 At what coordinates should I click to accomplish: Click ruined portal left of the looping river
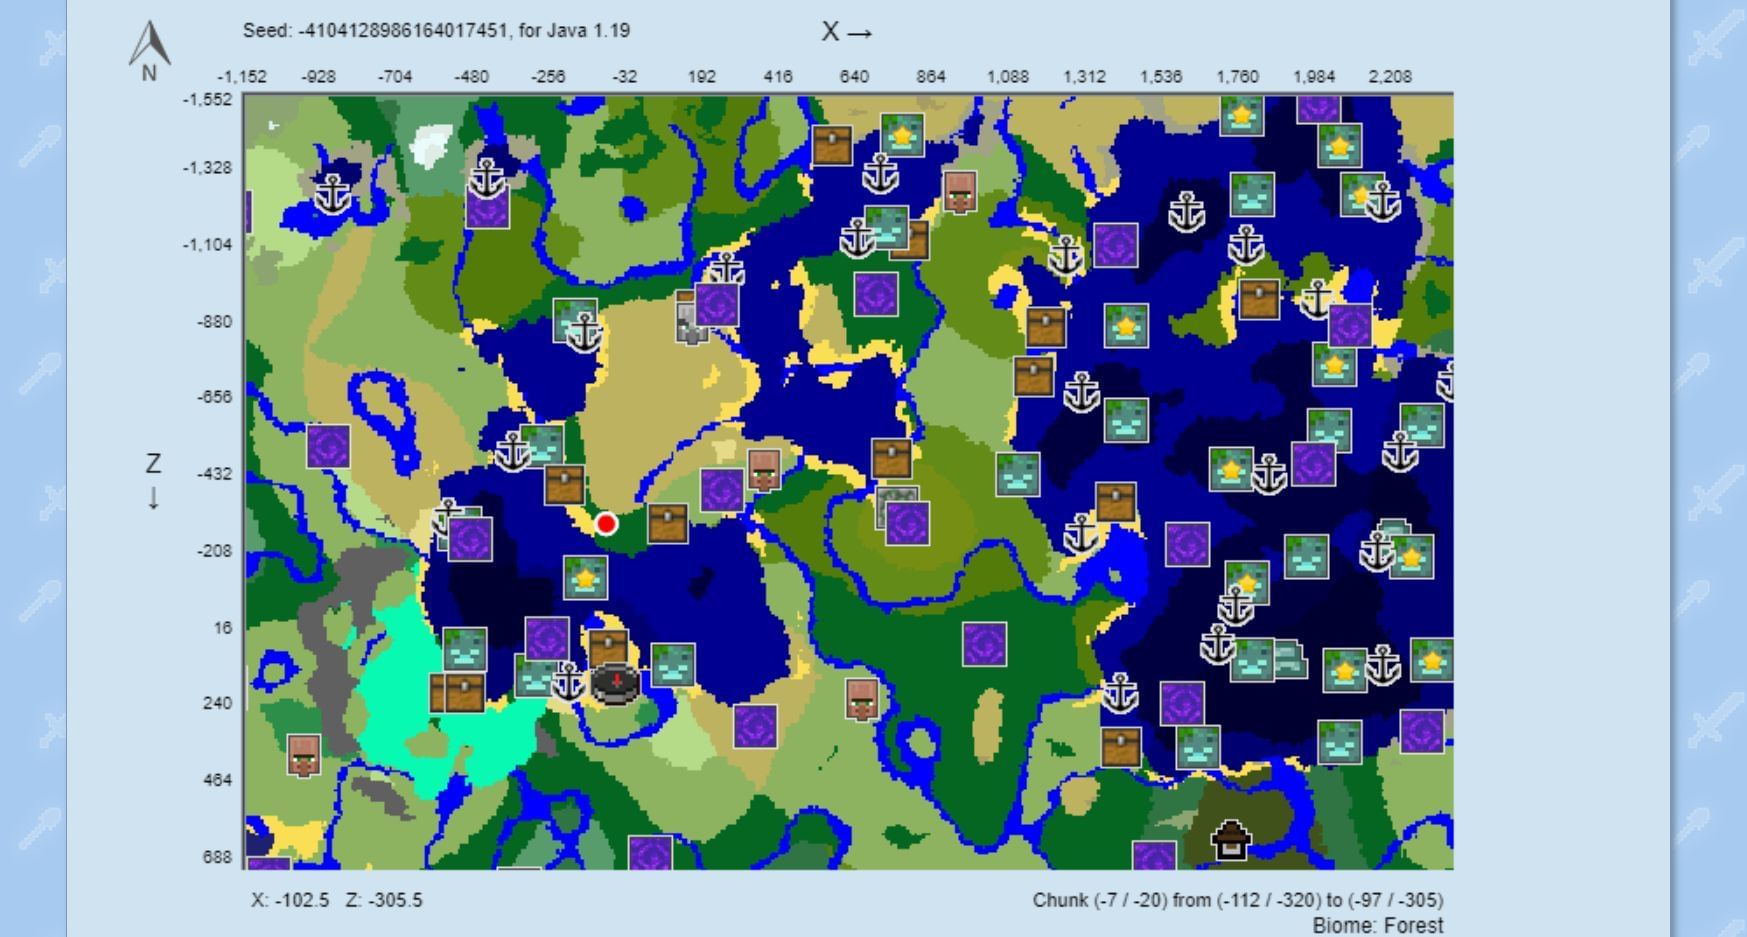(328, 446)
